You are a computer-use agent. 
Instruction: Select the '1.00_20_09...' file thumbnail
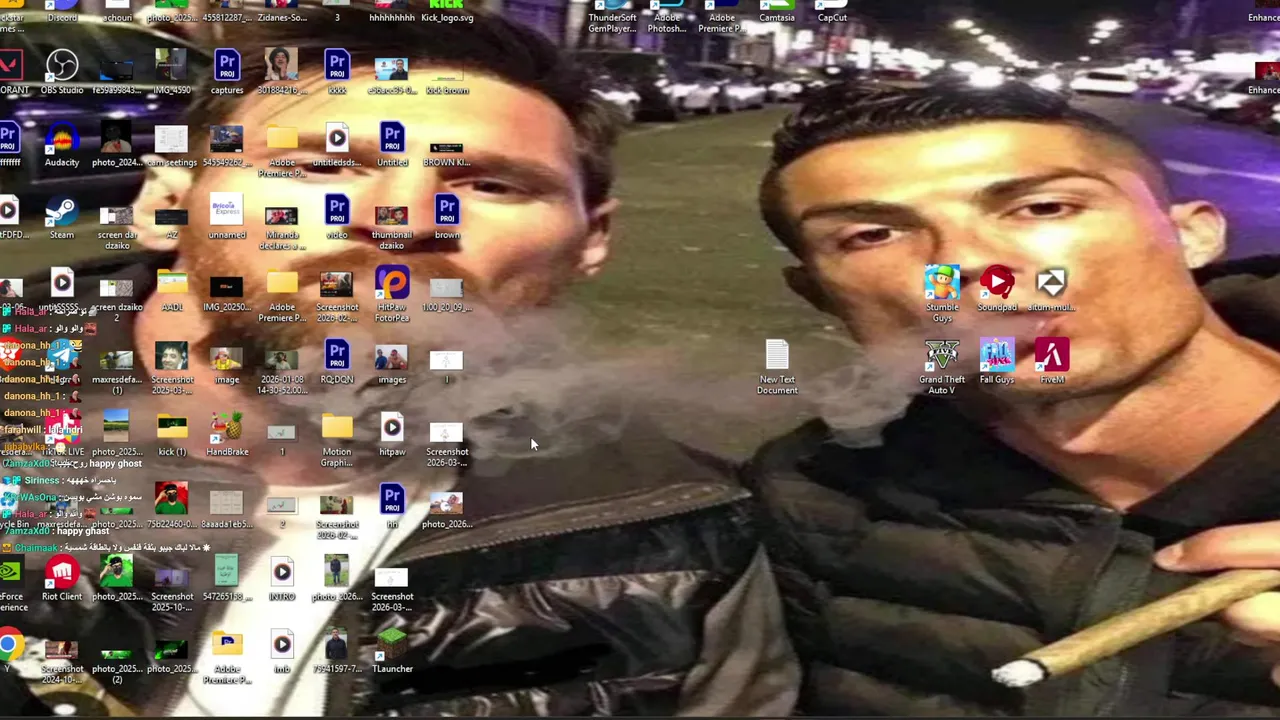(x=447, y=290)
